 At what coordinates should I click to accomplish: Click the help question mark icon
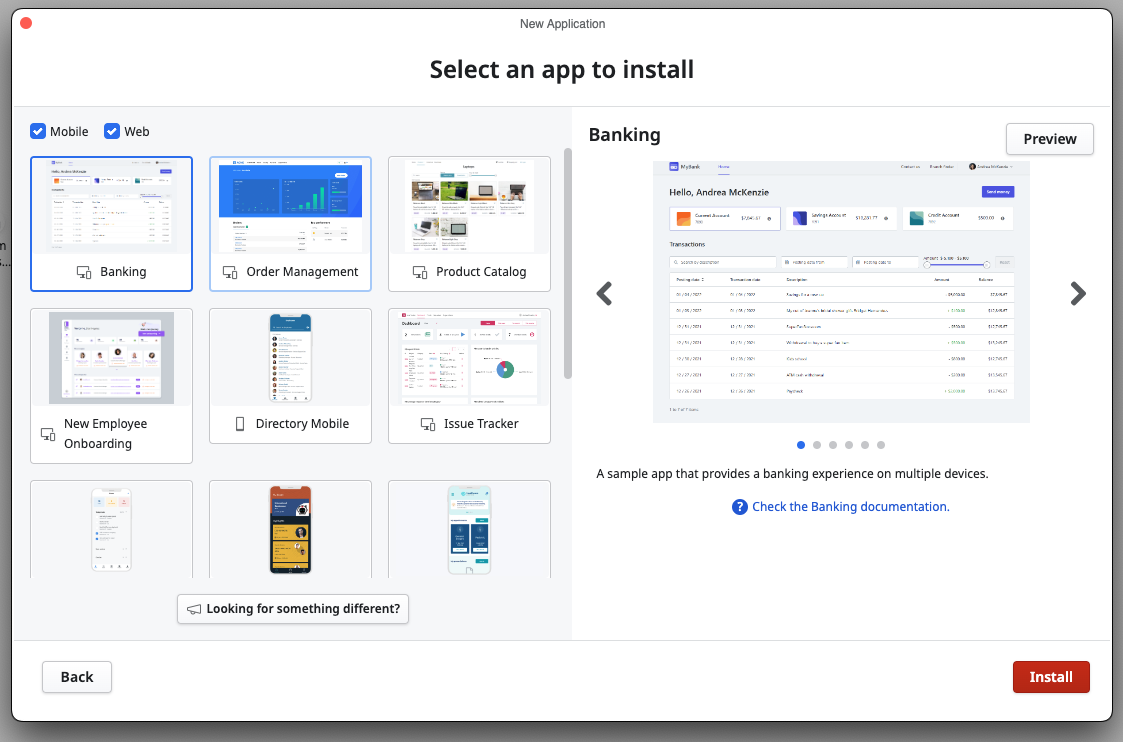click(x=740, y=507)
